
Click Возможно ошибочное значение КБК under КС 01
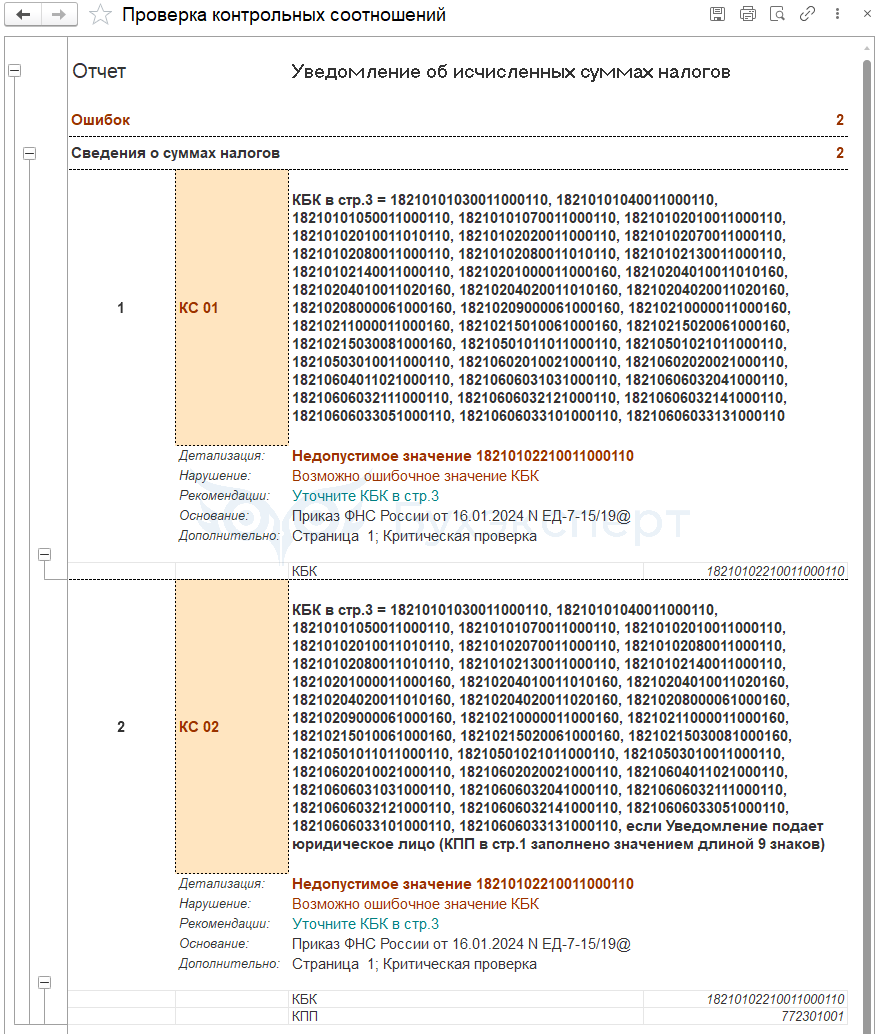(416, 476)
